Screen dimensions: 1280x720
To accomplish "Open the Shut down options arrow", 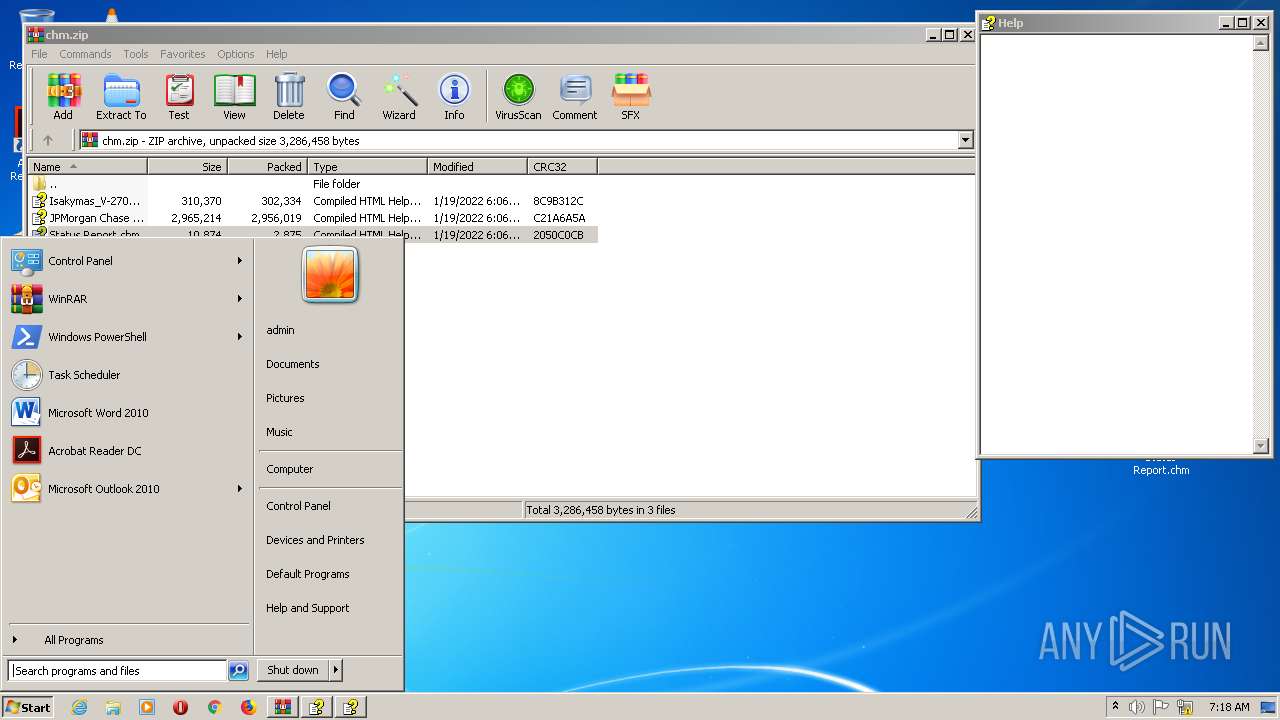I will tap(336, 670).
